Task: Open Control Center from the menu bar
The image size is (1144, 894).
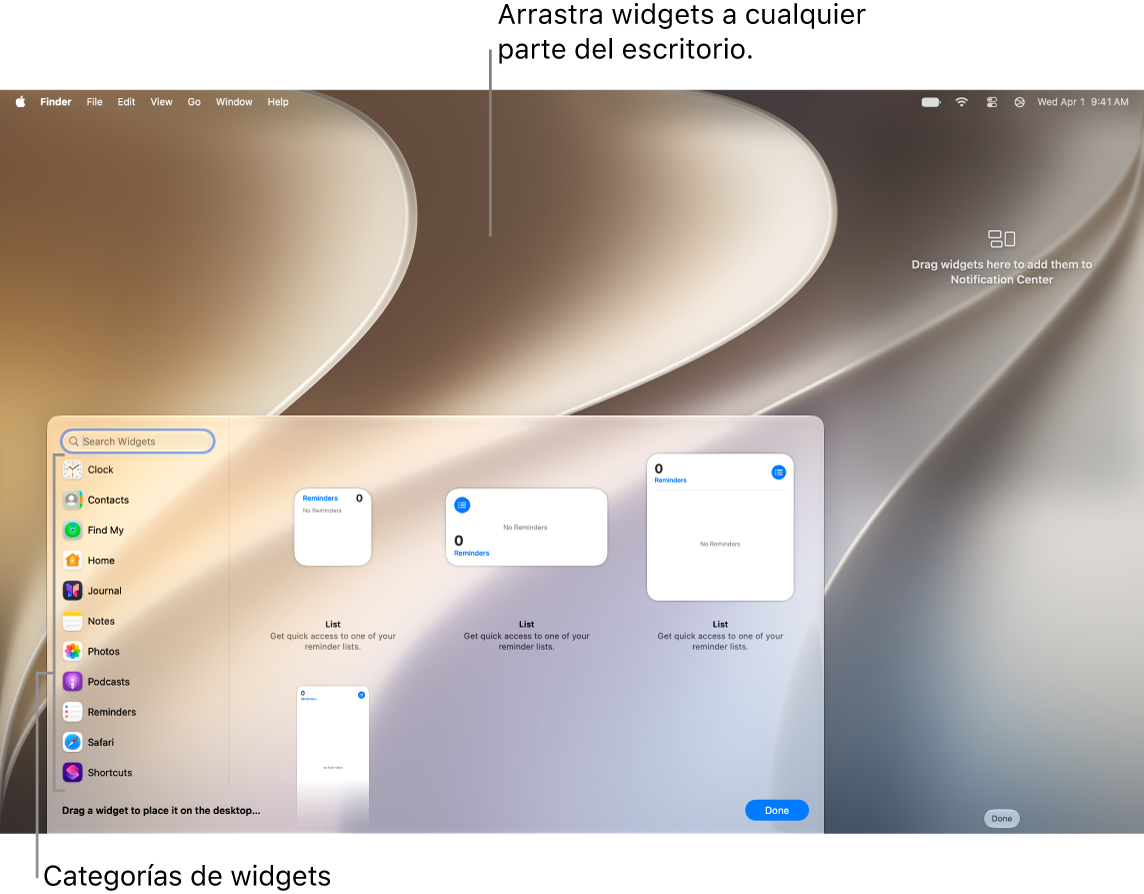Action: pyautogui.click(x=992, y=102)
